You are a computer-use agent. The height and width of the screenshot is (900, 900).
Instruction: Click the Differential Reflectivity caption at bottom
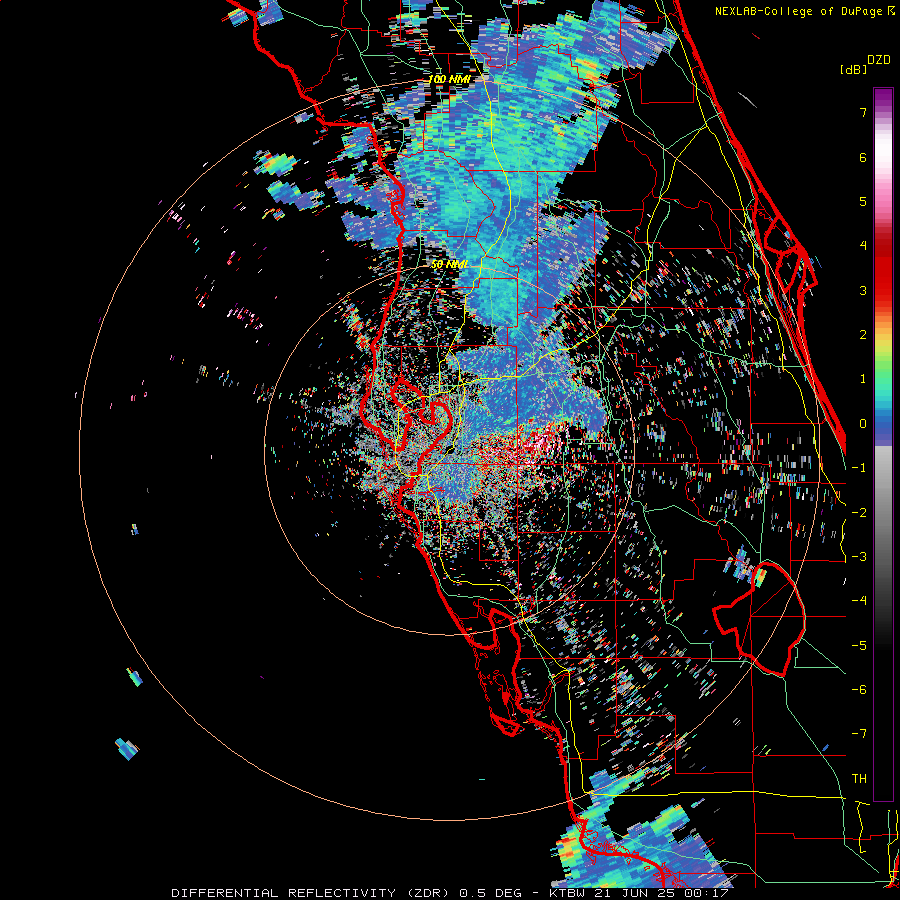coord(450,893)
